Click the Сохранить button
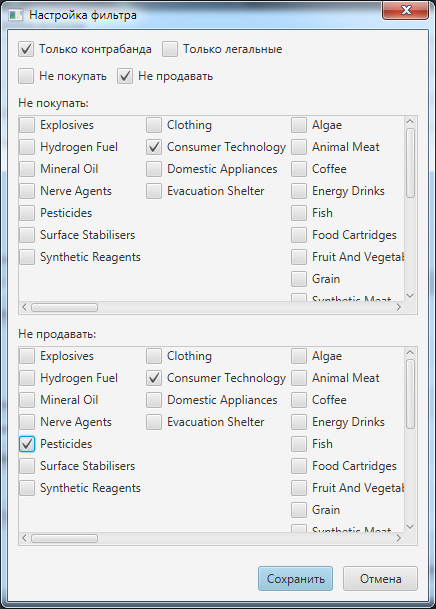Image resolution: width=436 pixels, height=609 pixels. pyautogui.click(x=295, y=579)
